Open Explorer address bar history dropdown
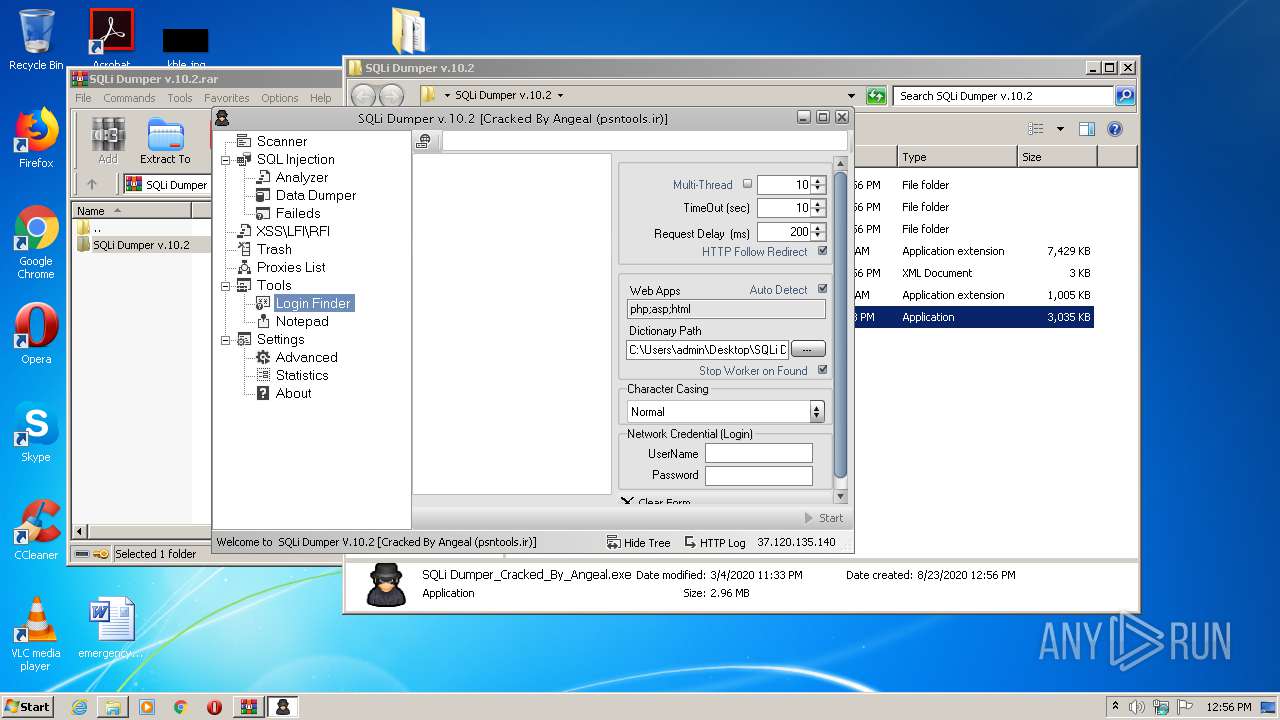The height and width of the screenshot is (720, 1280). [x=851, y=96]
